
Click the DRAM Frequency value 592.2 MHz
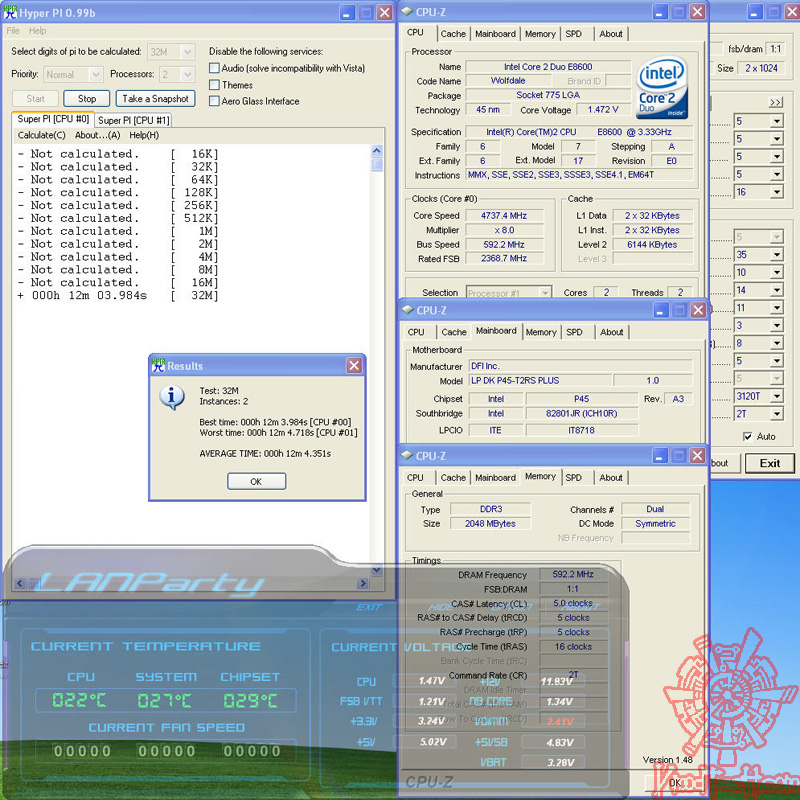click(x=573, y=574)
